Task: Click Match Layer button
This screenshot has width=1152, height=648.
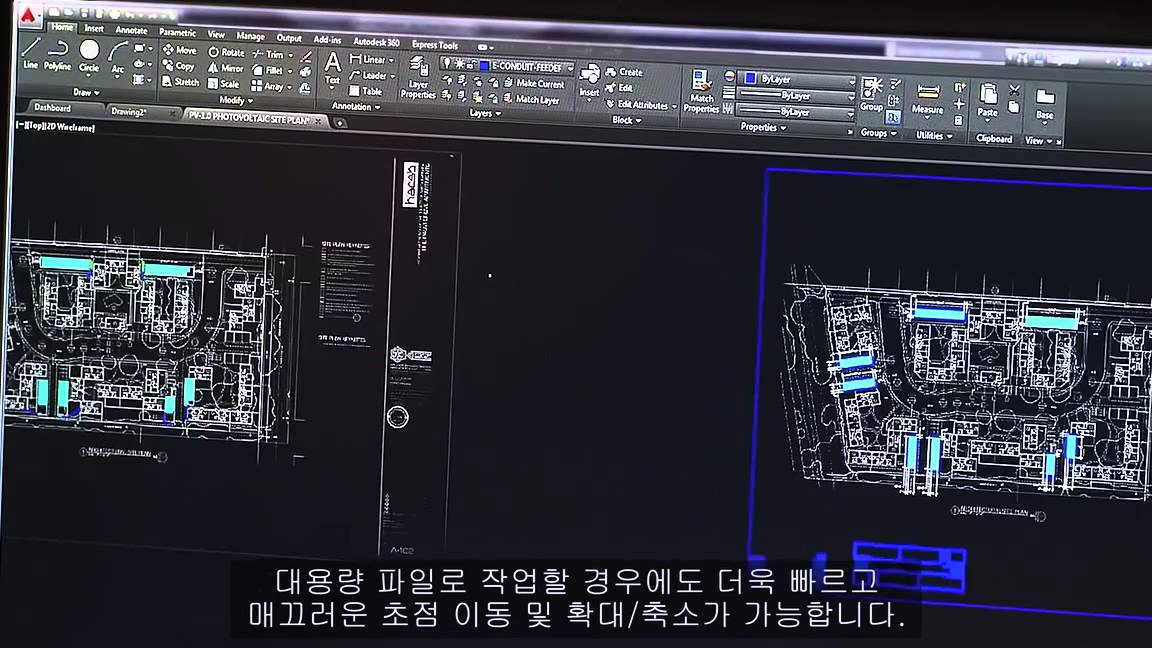Action: [x=531, y=99]
